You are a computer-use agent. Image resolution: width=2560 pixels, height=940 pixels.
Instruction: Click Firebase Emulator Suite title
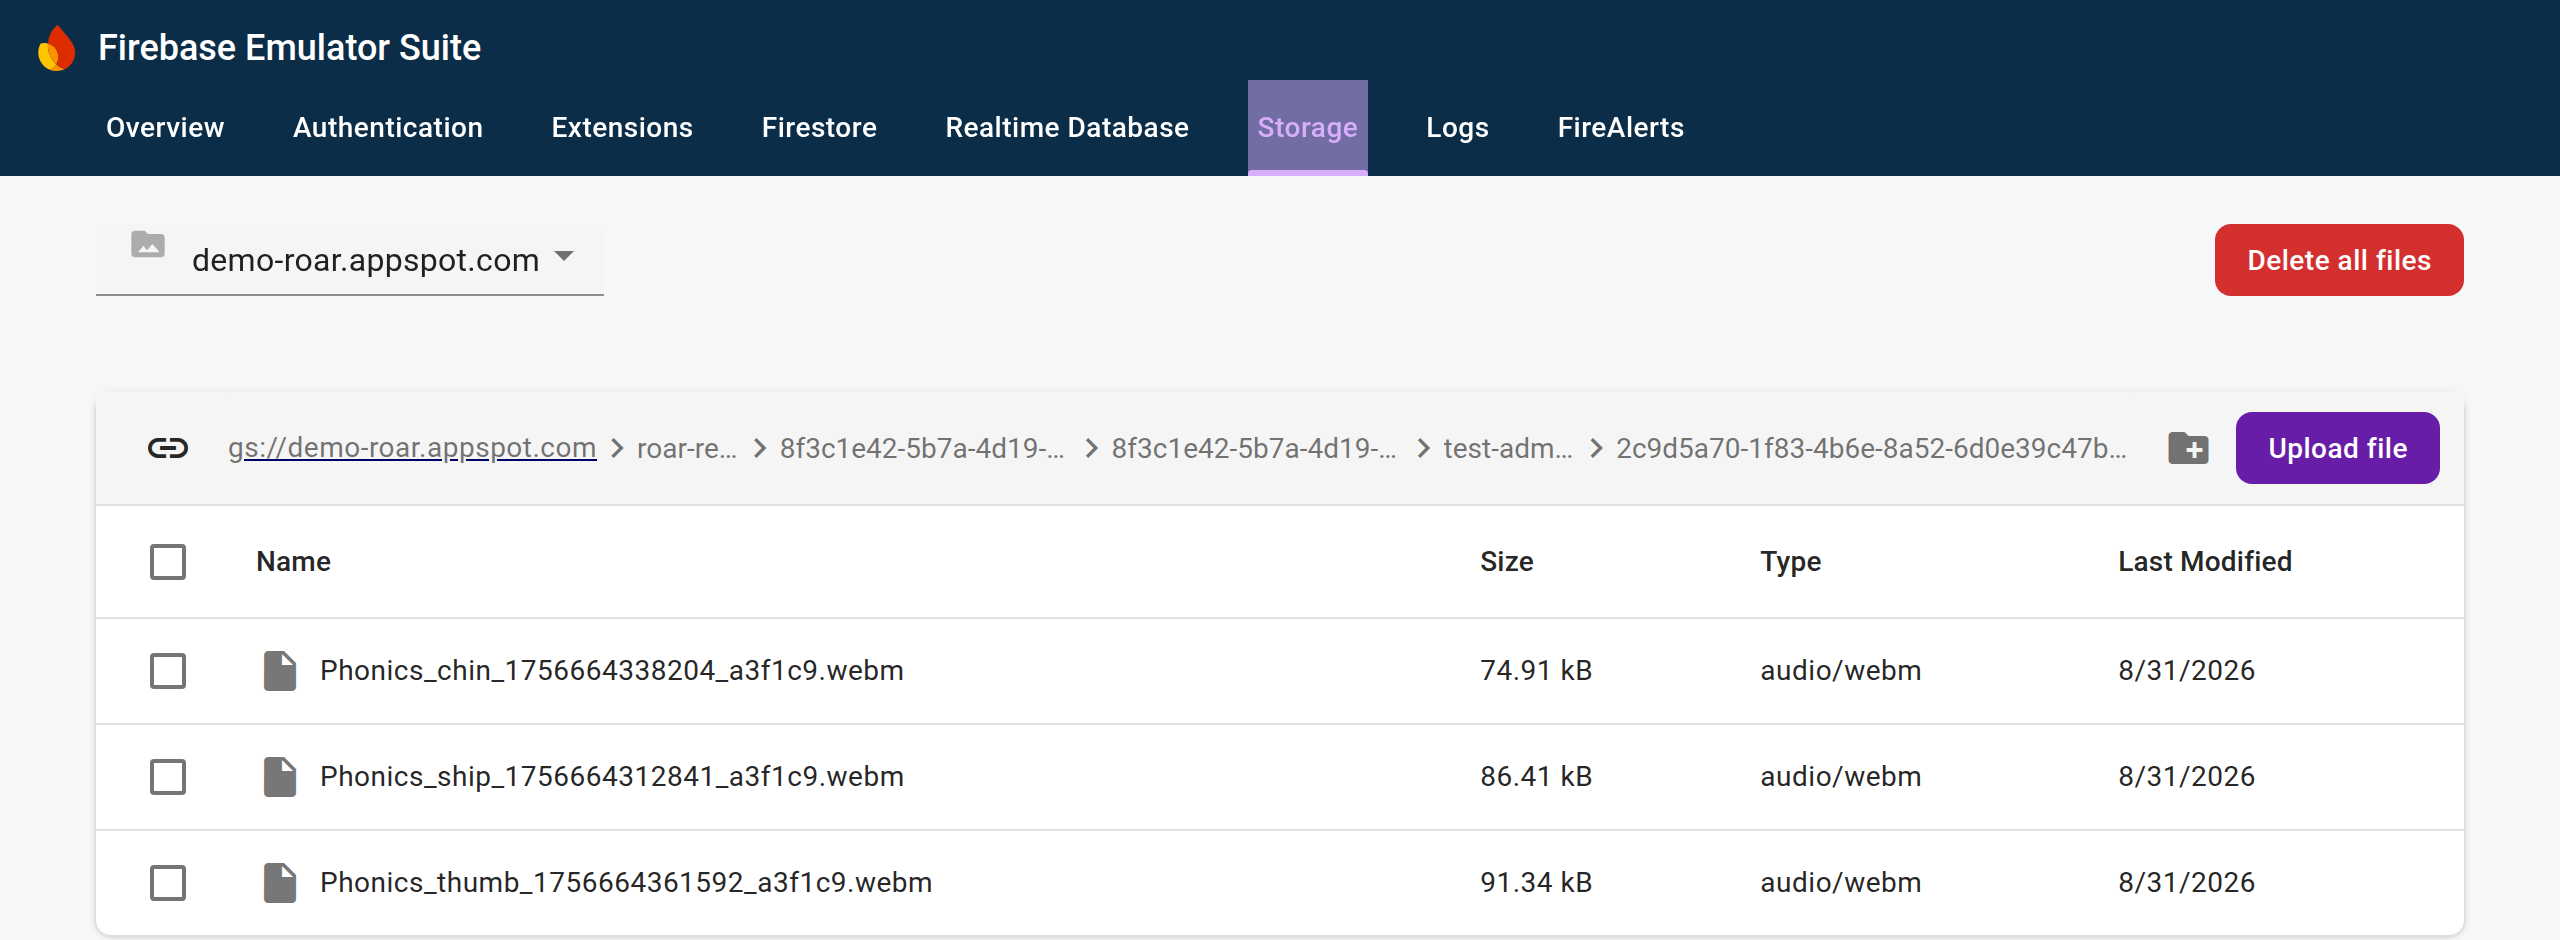290,48
